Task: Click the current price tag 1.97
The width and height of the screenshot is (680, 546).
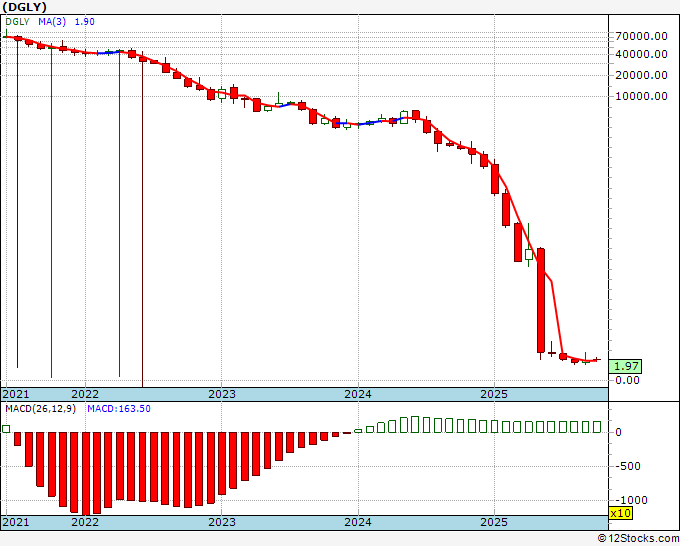Action: pos(625,366)
